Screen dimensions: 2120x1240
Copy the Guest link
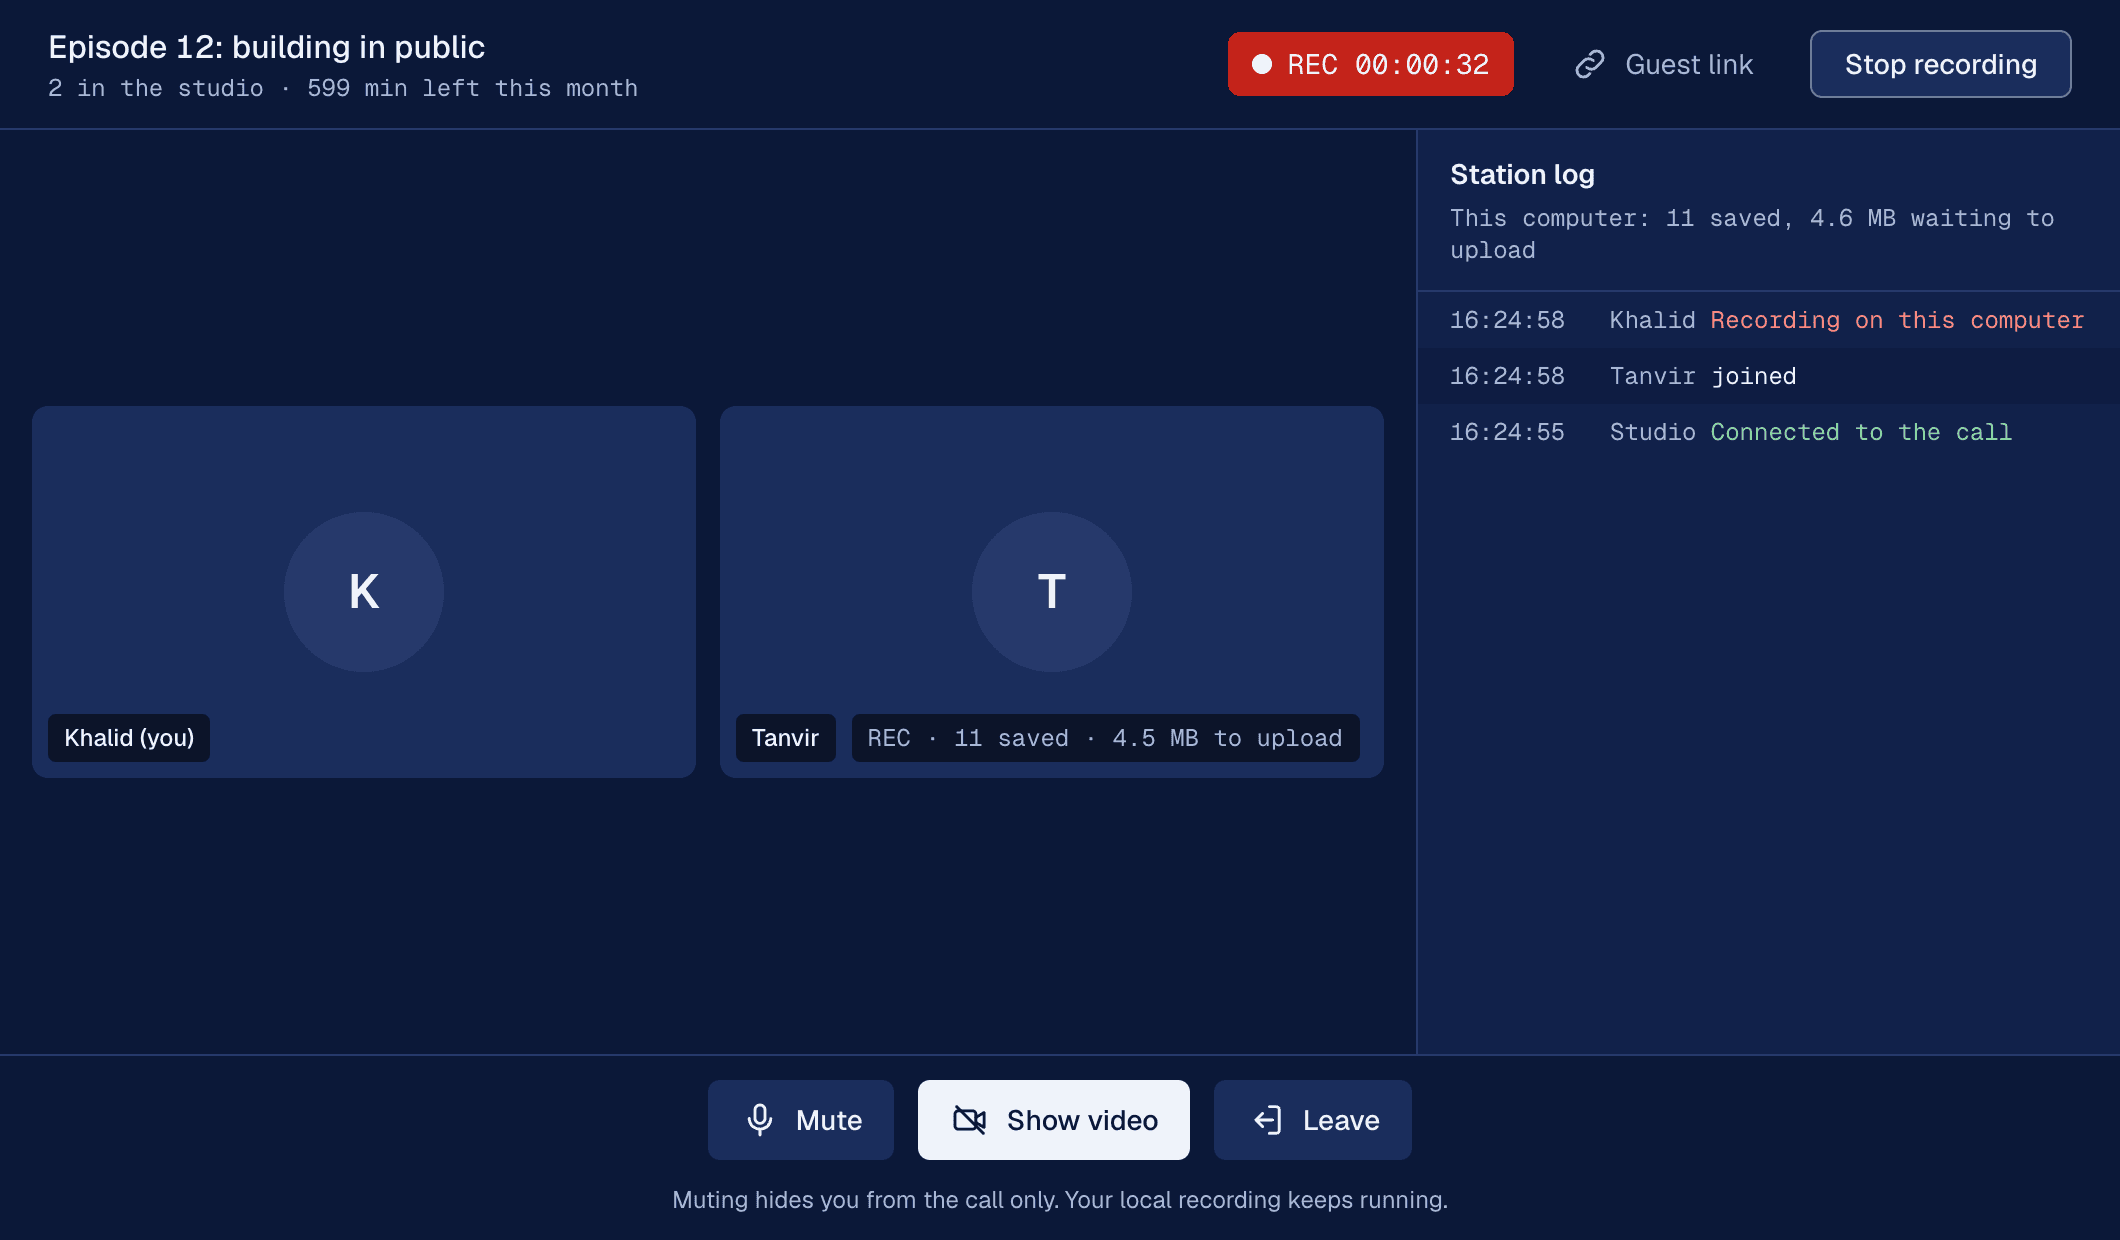pyautogui.click(x=1664, y=64)
